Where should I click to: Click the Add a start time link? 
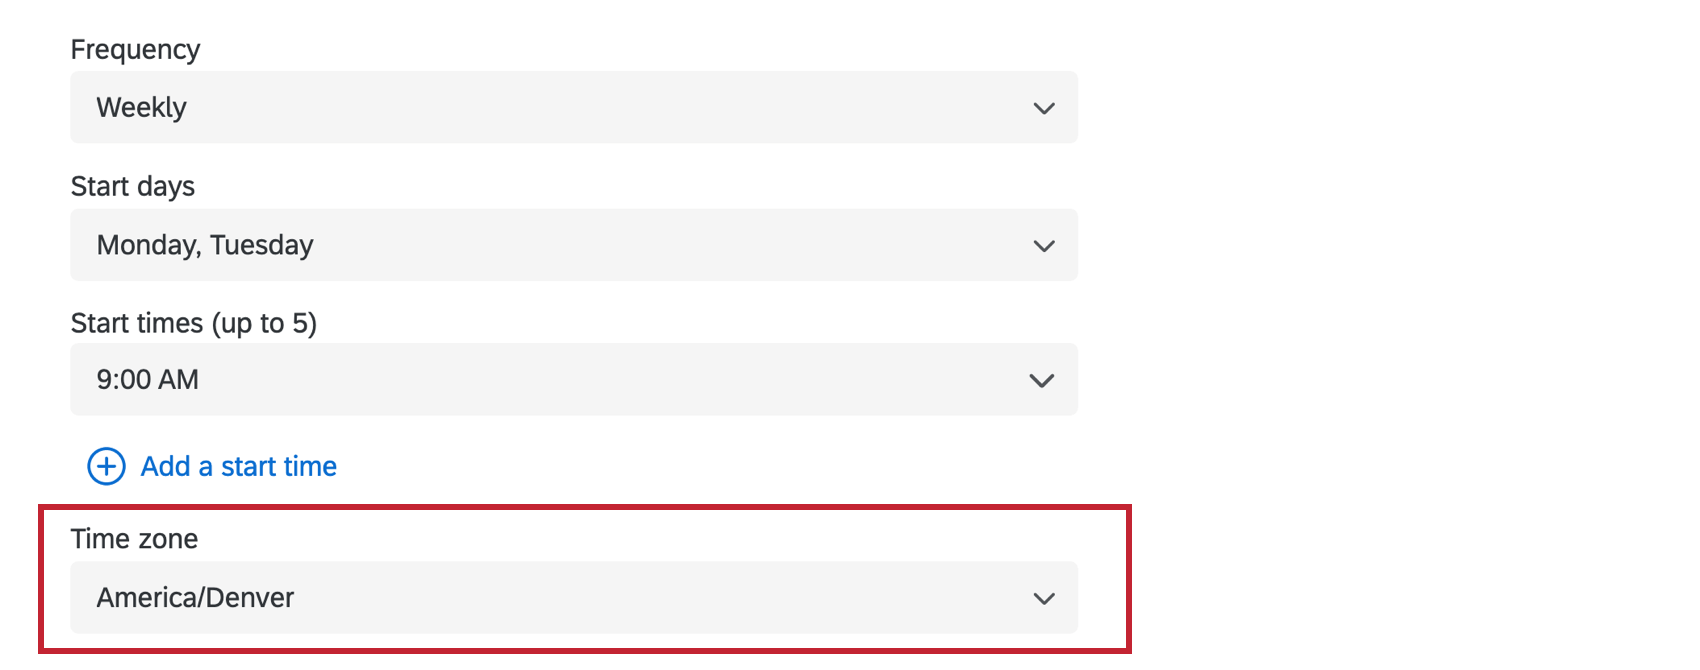[237, 466]
